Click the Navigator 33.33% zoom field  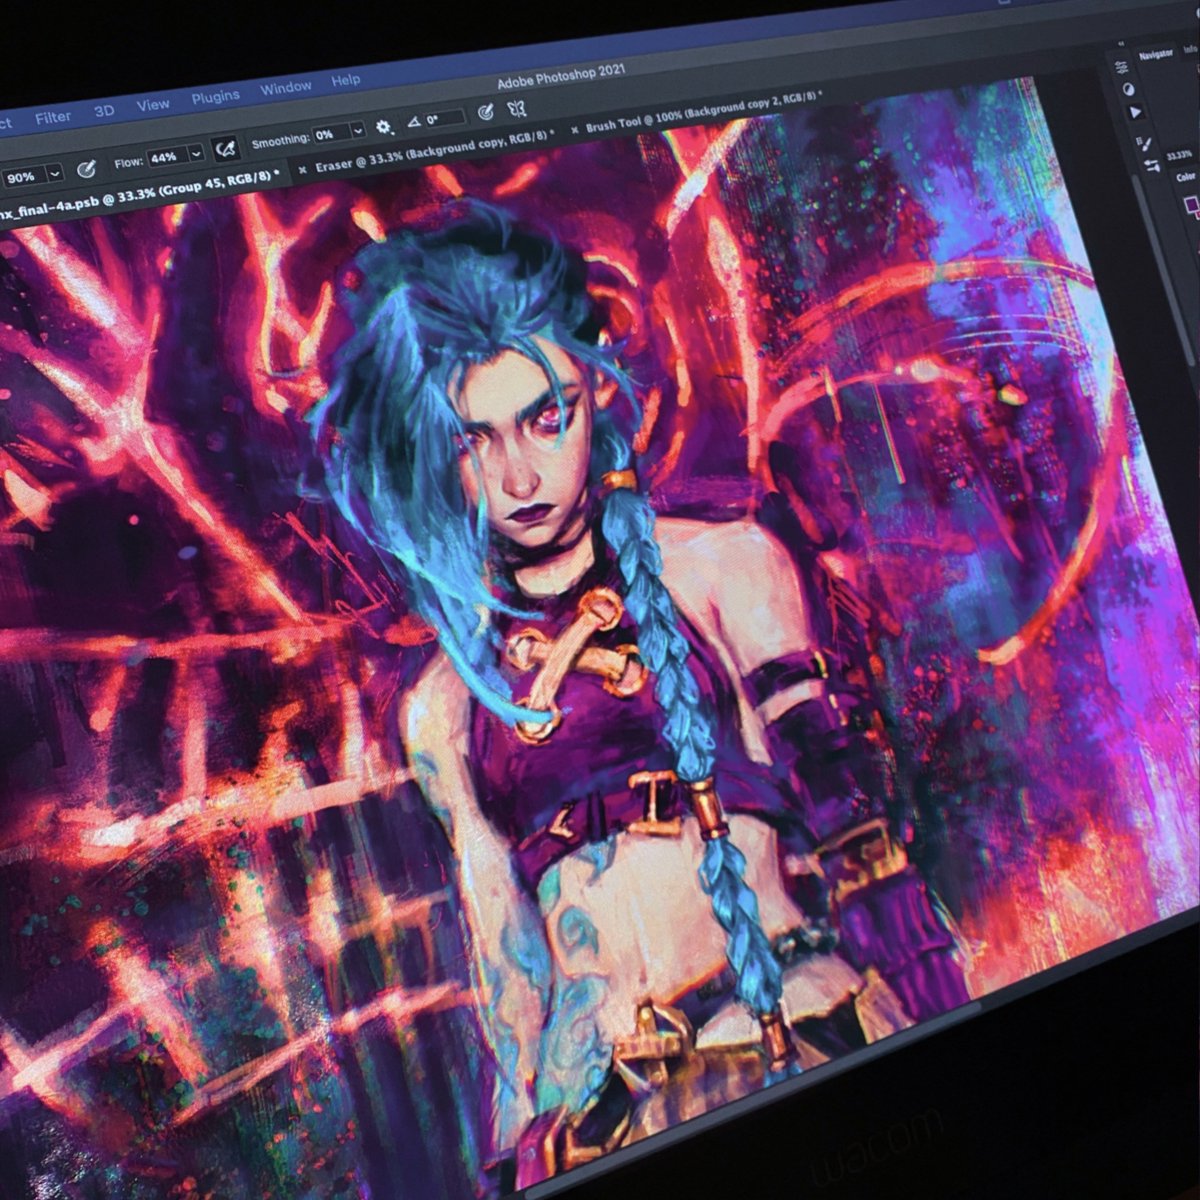pos(1180,155)
